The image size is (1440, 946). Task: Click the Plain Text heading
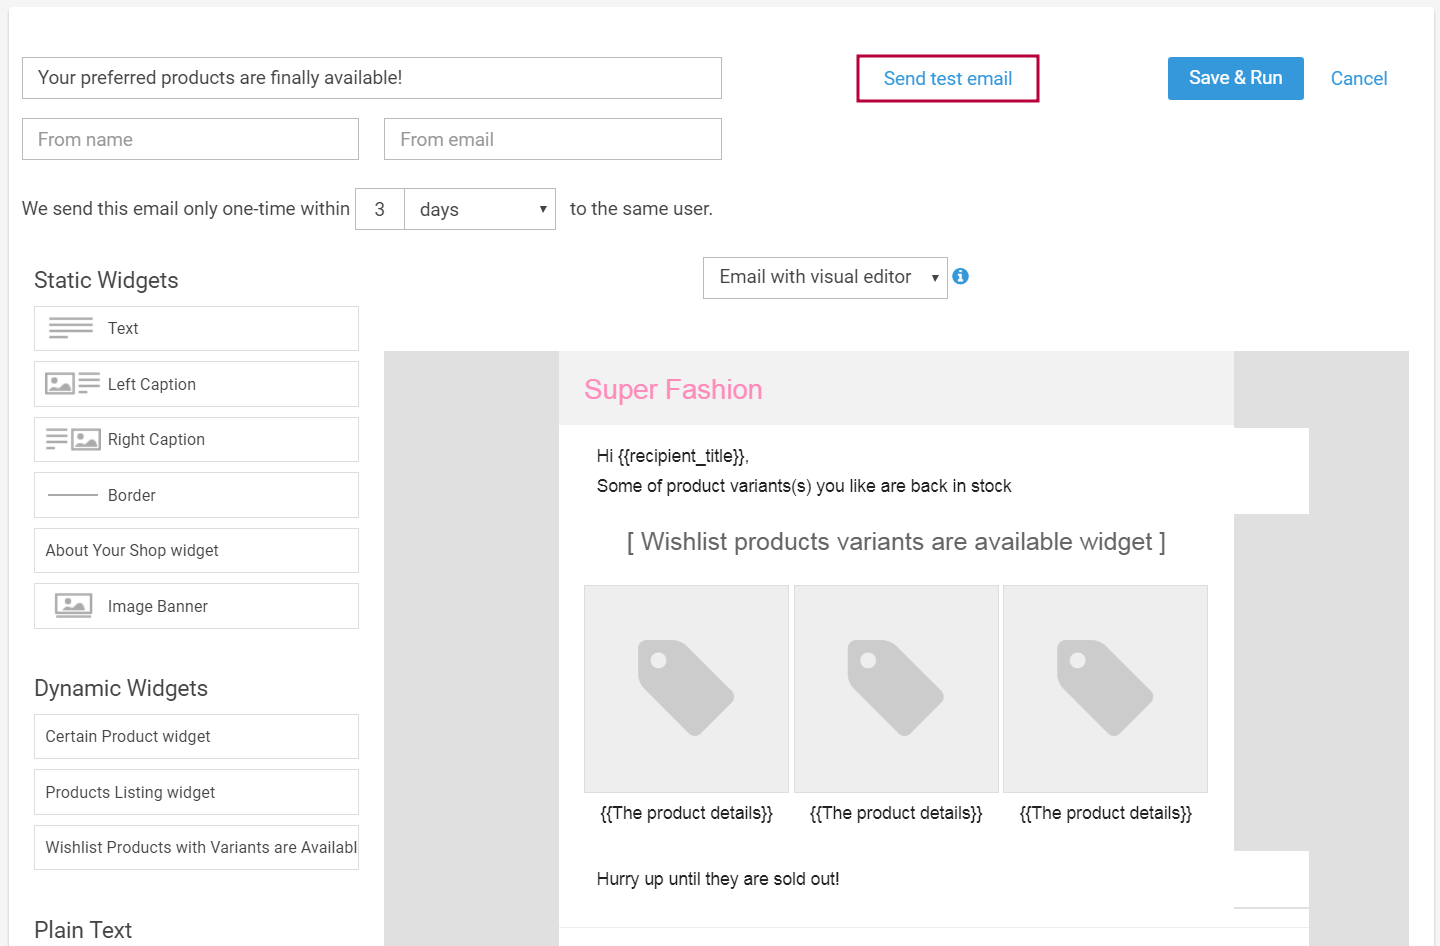(83, 930)
